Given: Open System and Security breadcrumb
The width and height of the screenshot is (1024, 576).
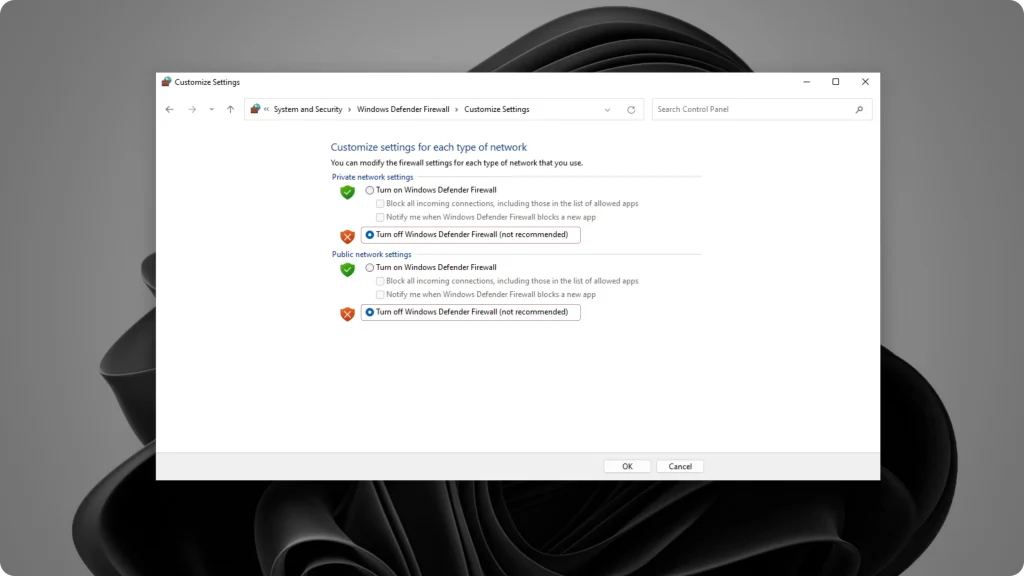Looking at the screenshot, I should pos(308,109).
